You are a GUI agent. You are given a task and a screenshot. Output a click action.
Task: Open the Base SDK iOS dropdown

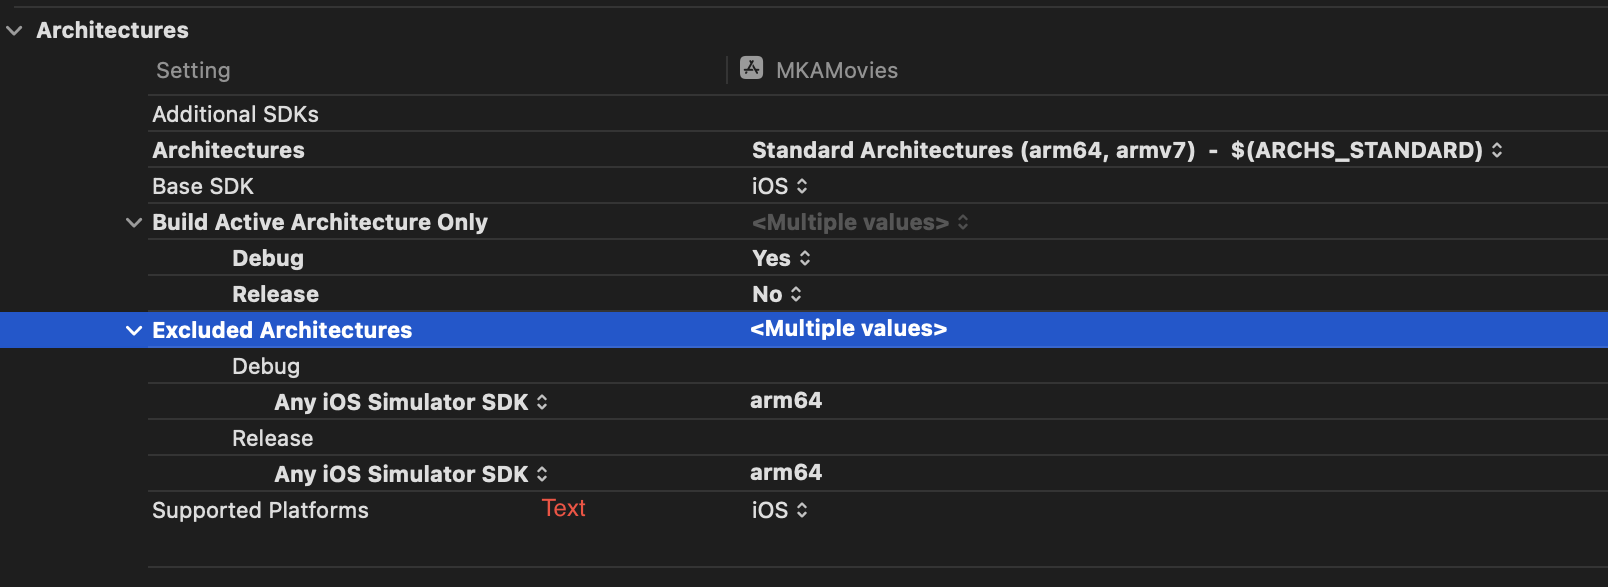(780, 186)
